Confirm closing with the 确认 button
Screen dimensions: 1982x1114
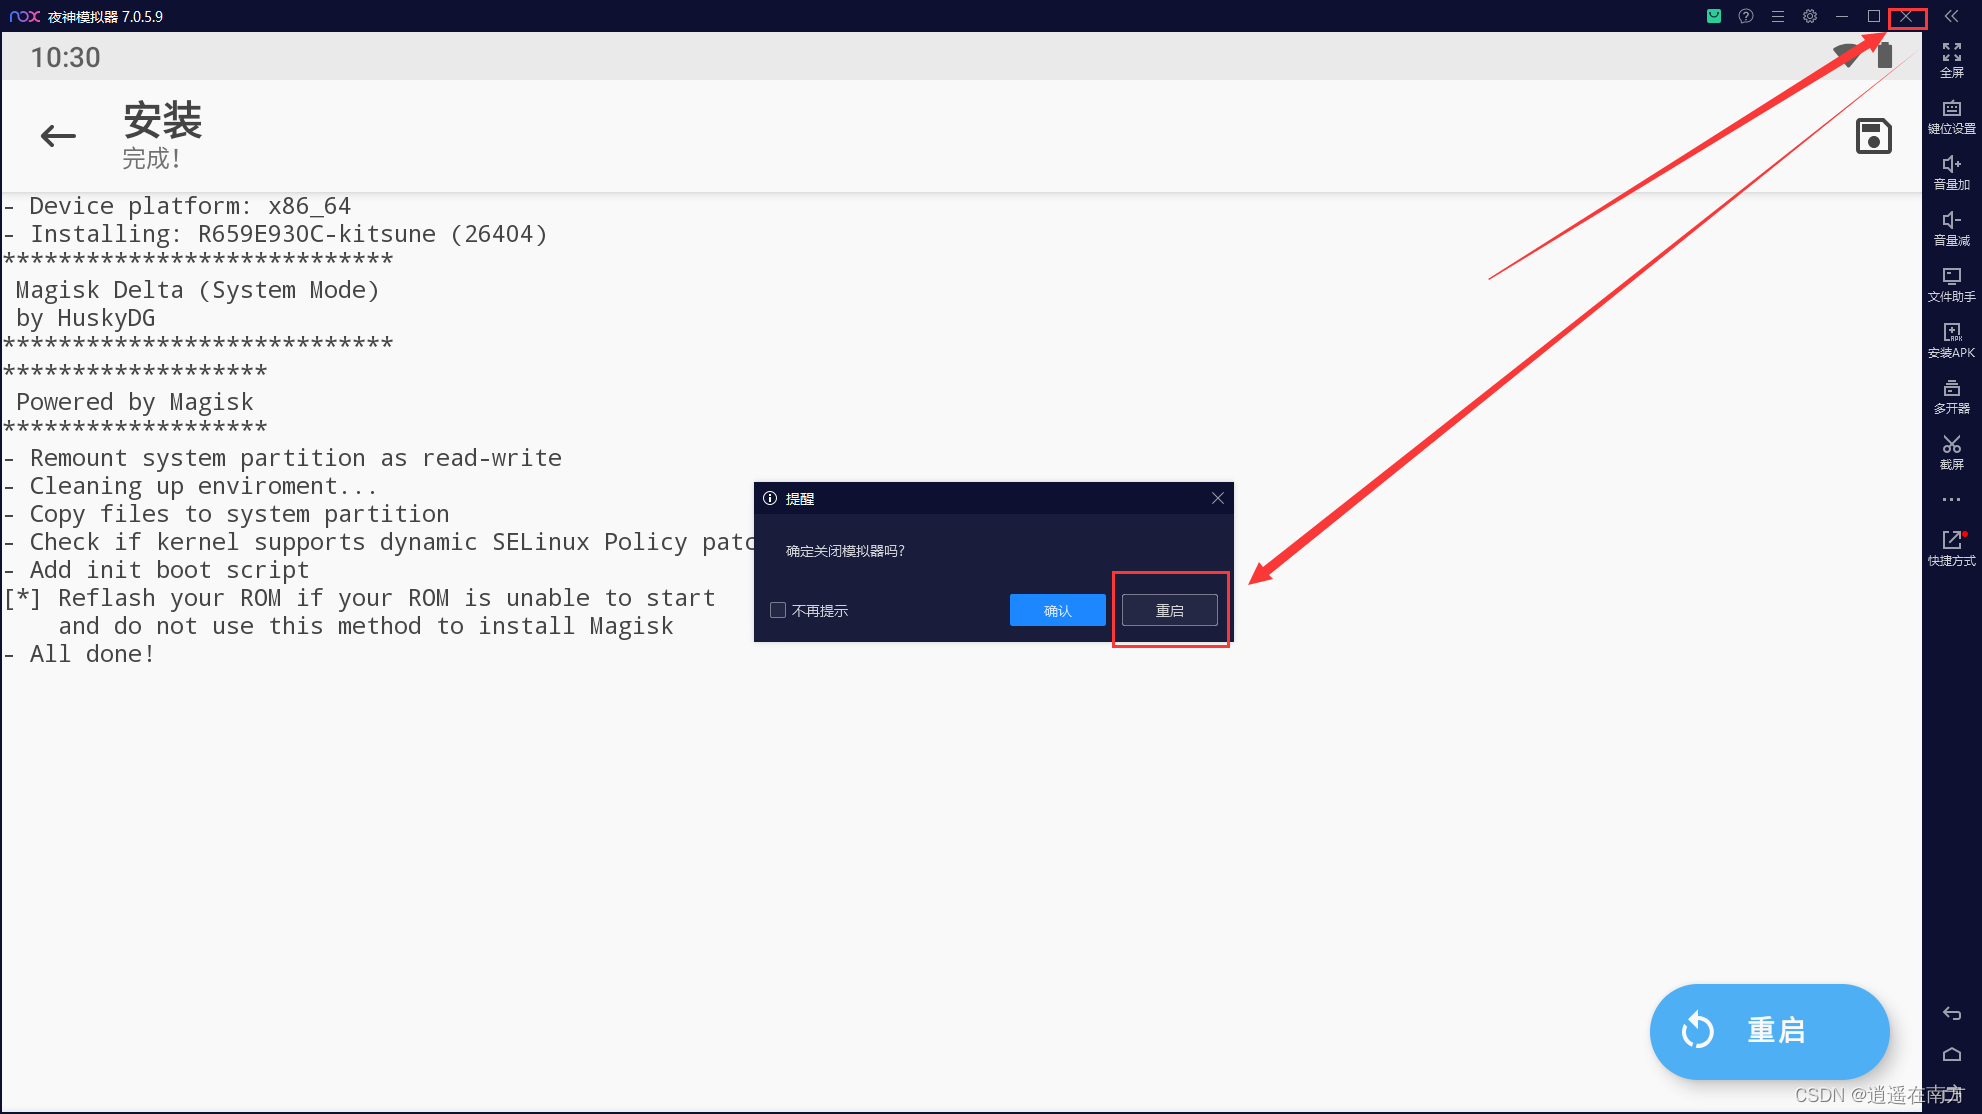coord(1057,610)
